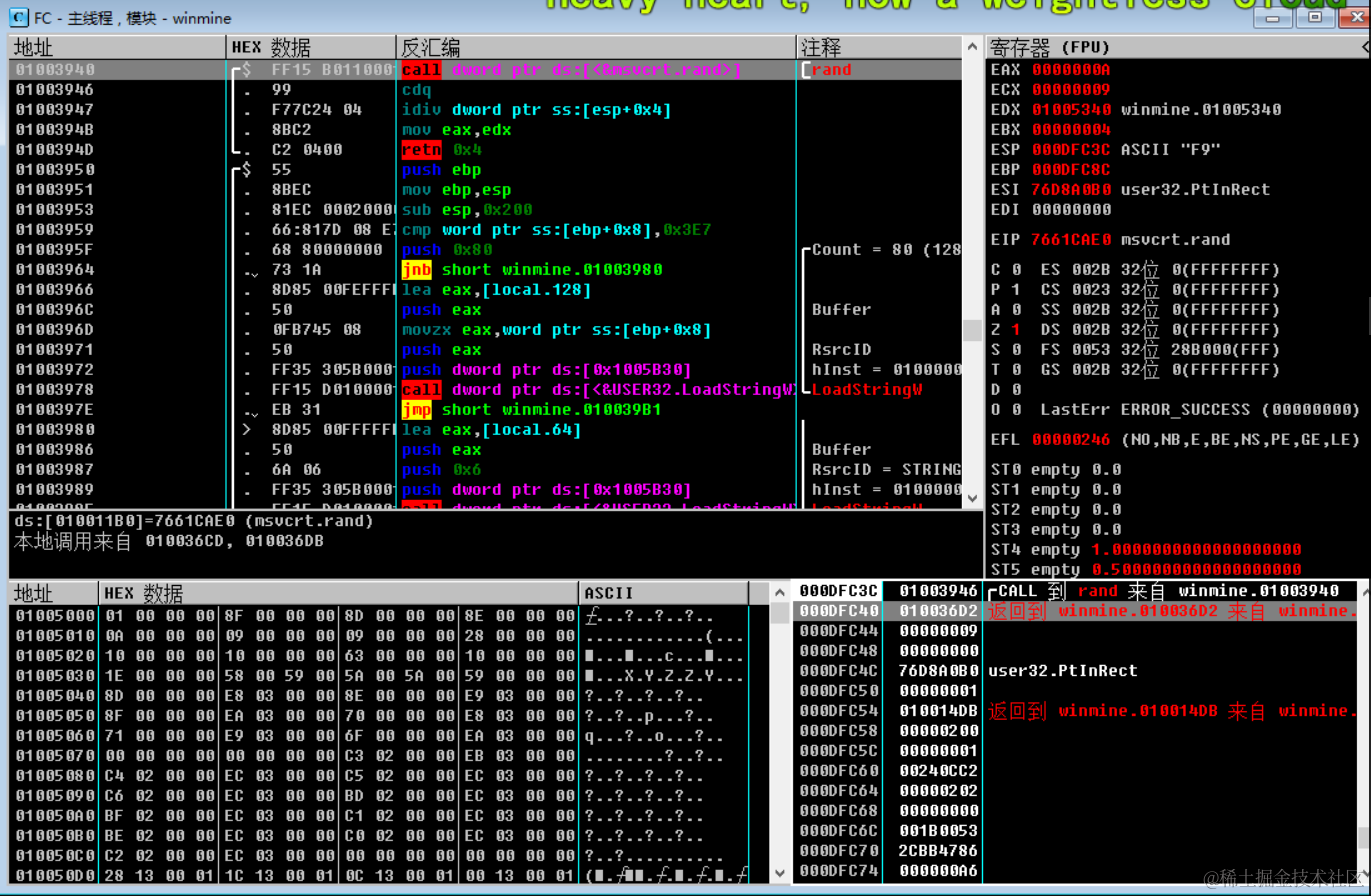Select stack entry 000DFC70 with value 2CBB4786
This screenshot has width=1371, height=896.
(x=1076, y=851)
